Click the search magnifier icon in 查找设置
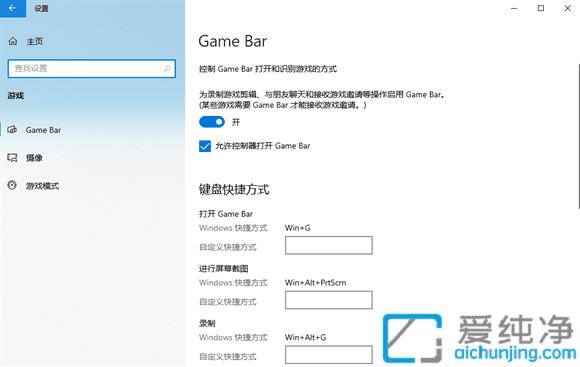The width and height of the screenshot is (580, 367). [167, 68]
